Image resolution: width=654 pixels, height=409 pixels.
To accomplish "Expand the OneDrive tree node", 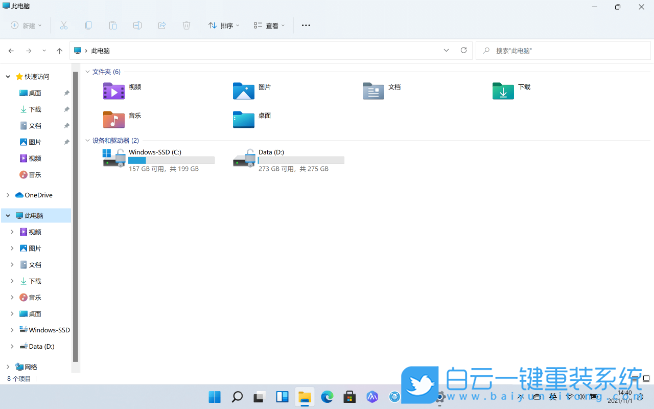I will pyautogui.click(x=8, y=195).
